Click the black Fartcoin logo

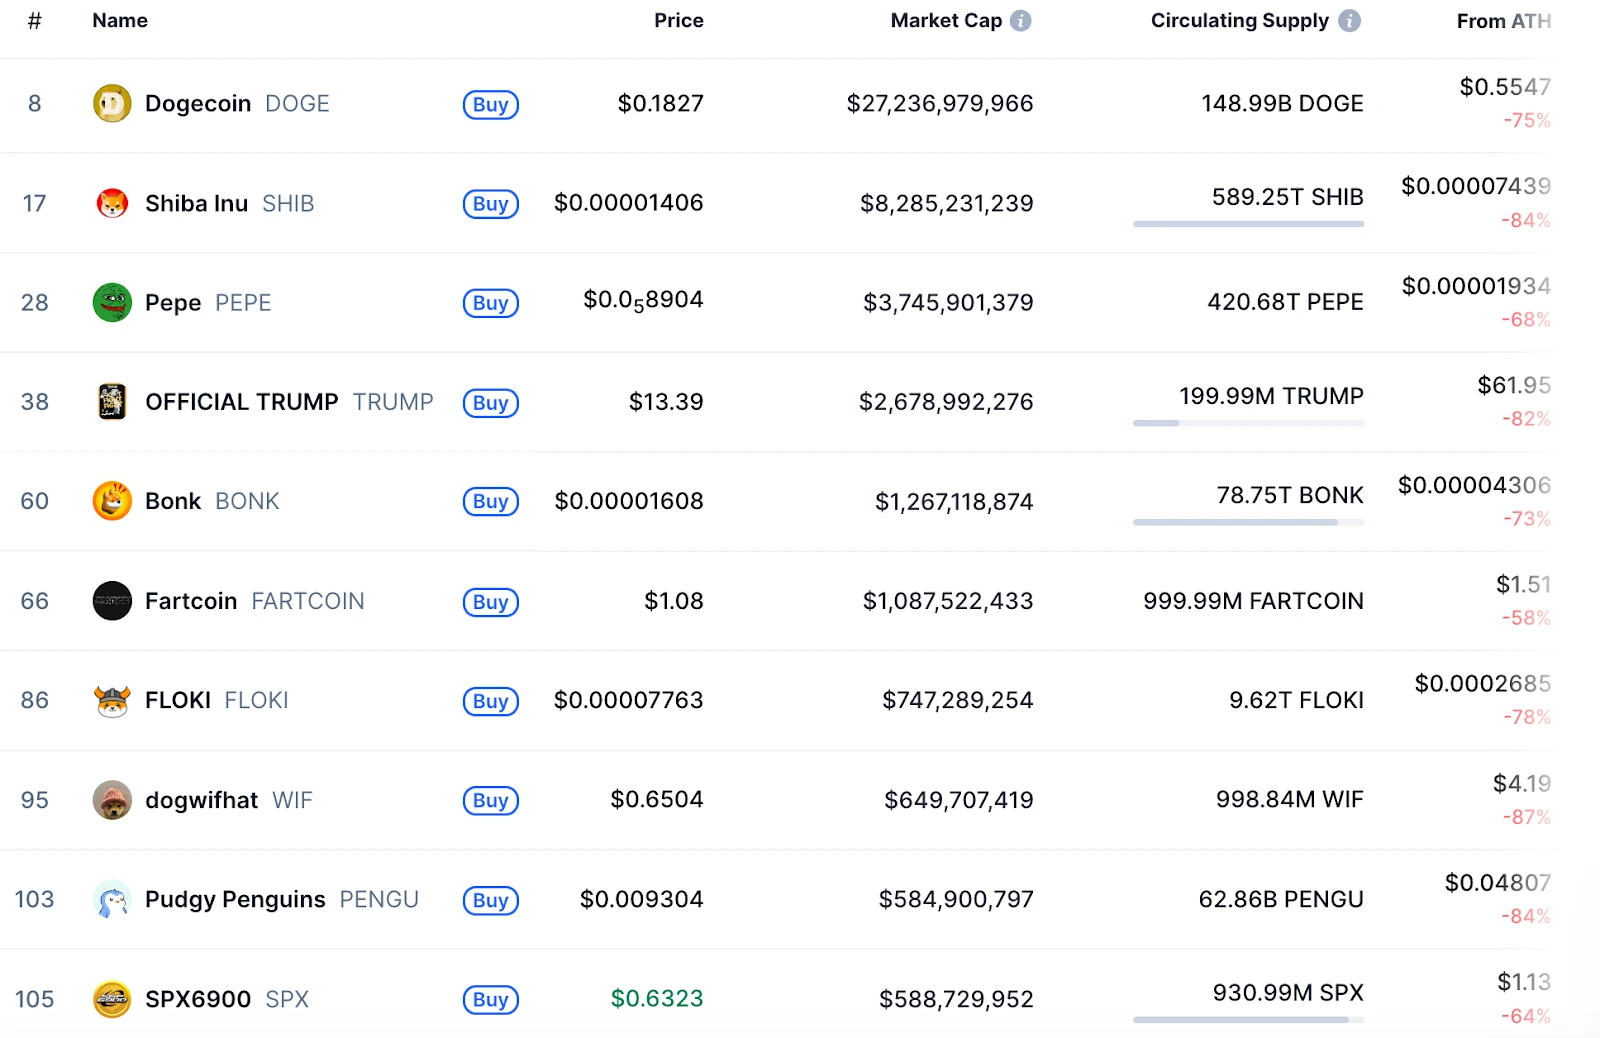pyautogui.click(x=112, y=601)
